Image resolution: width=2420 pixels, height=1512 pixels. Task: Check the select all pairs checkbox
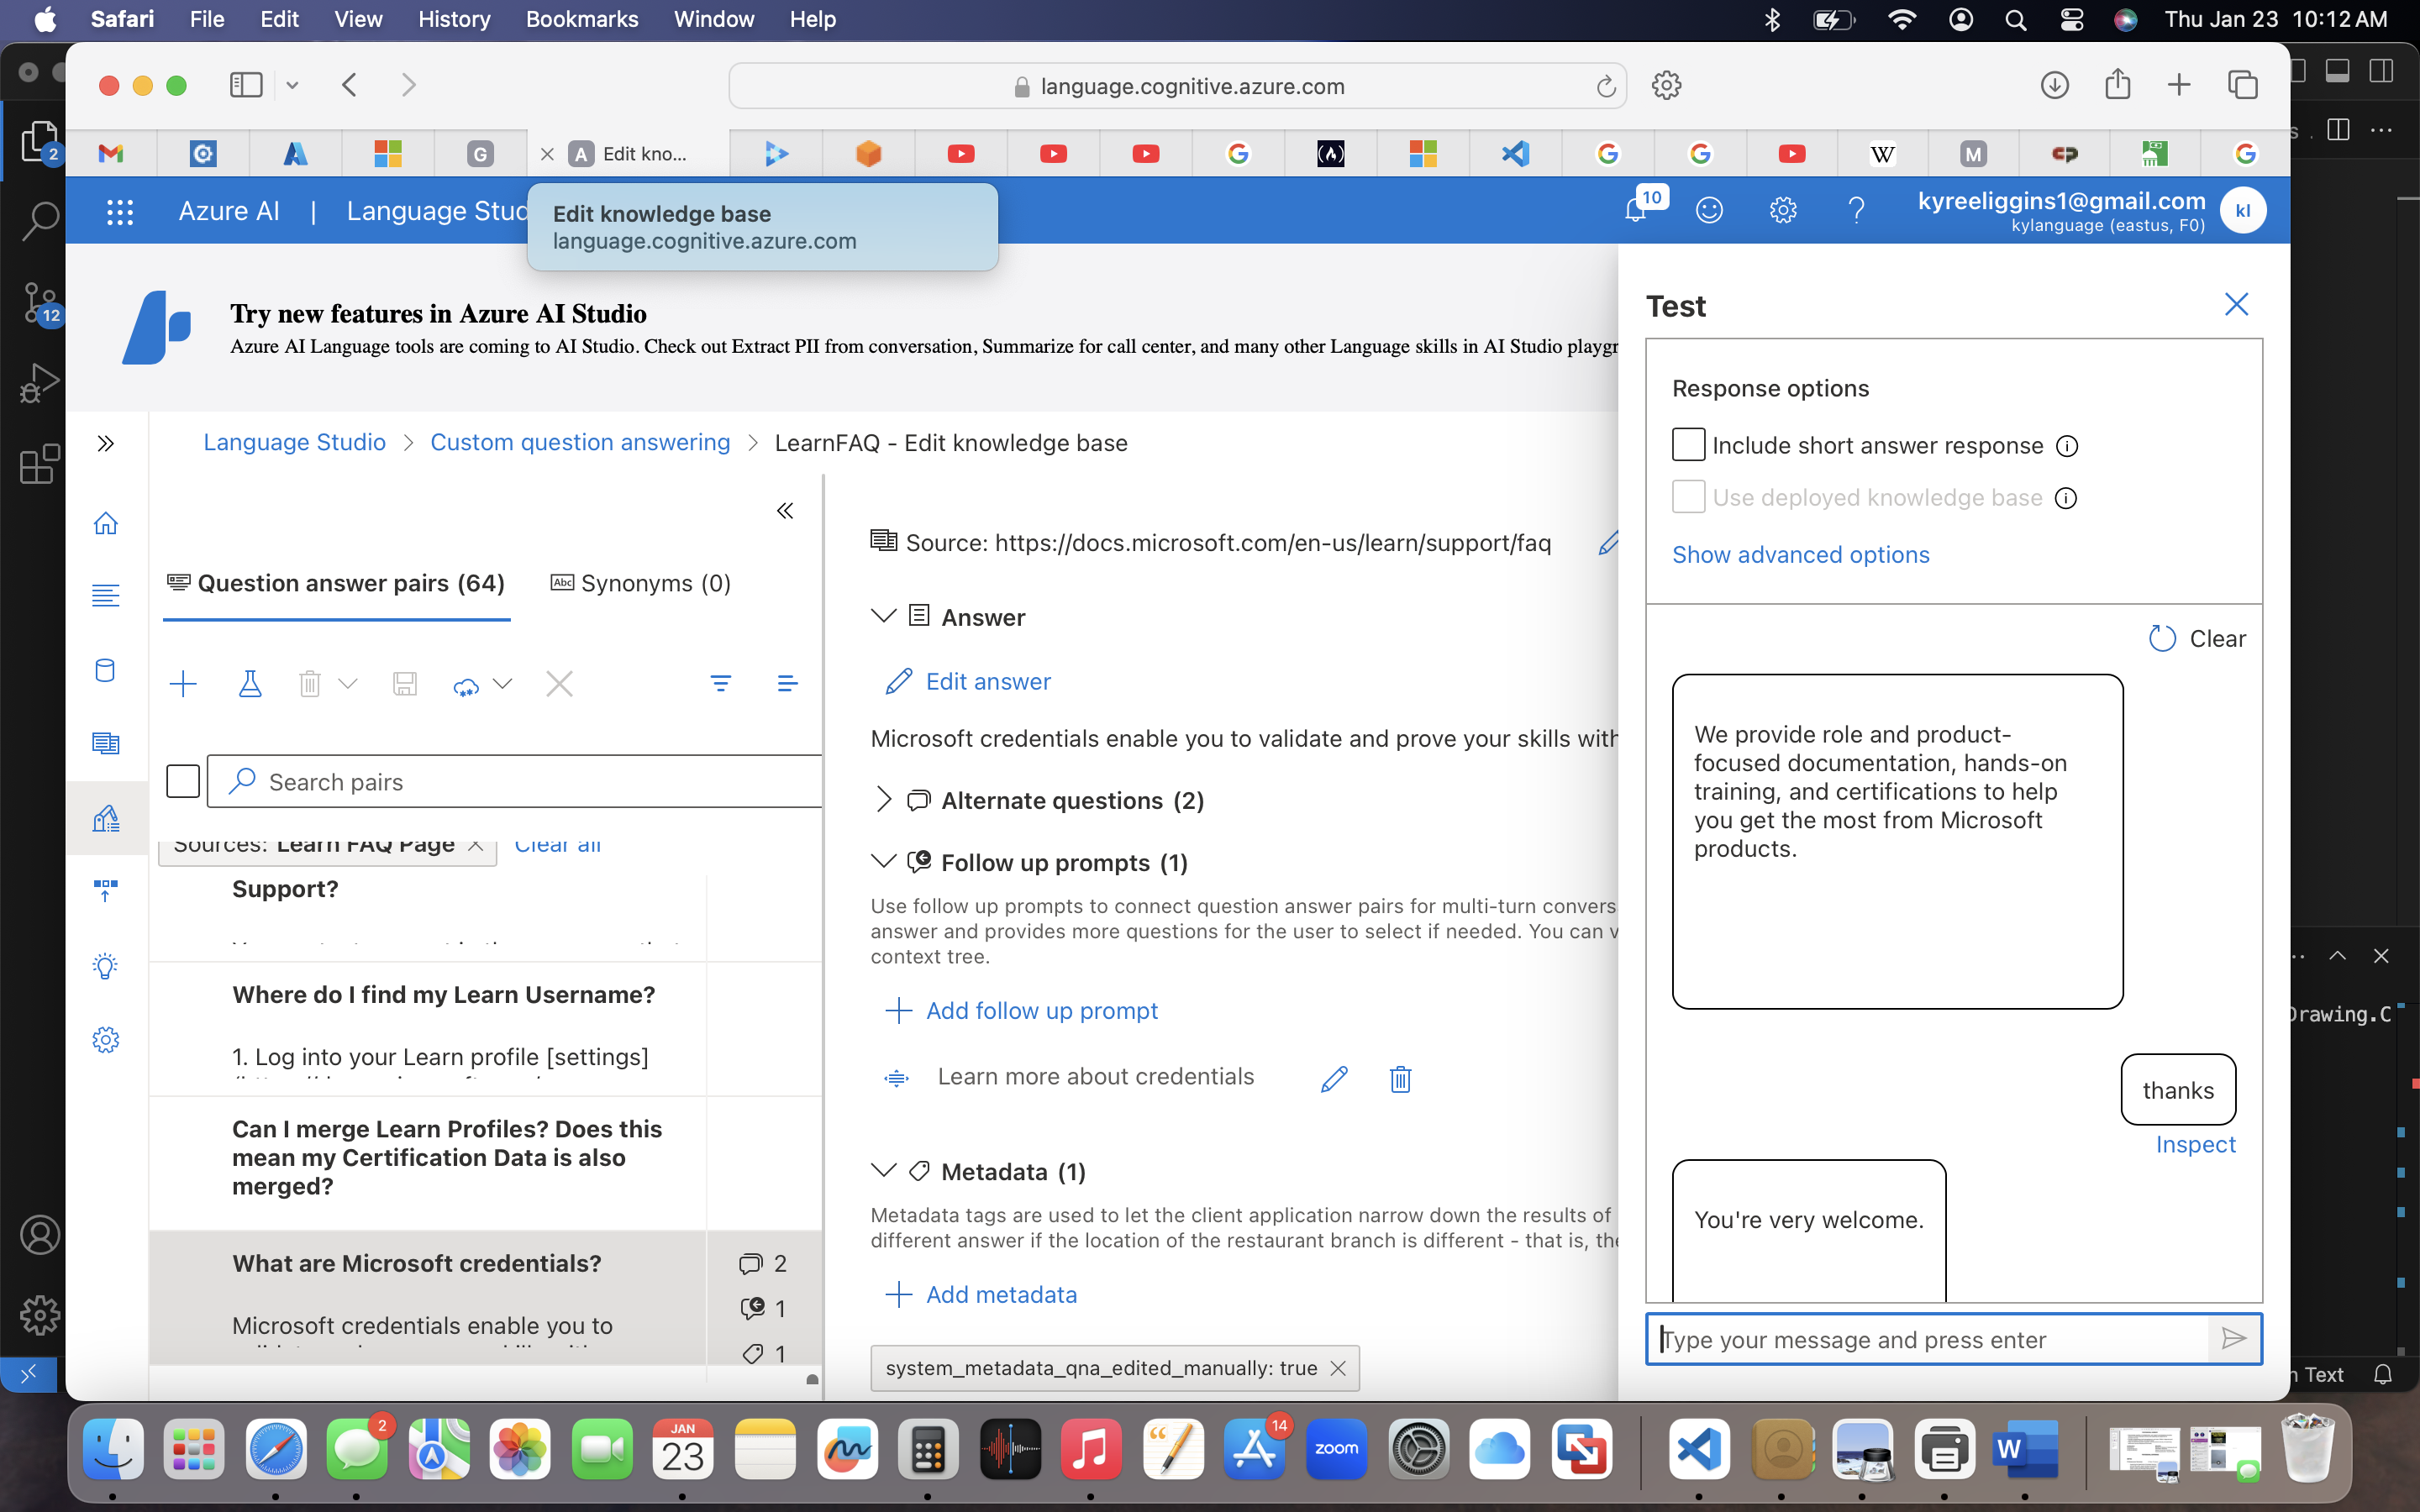[x=183, y=781]
